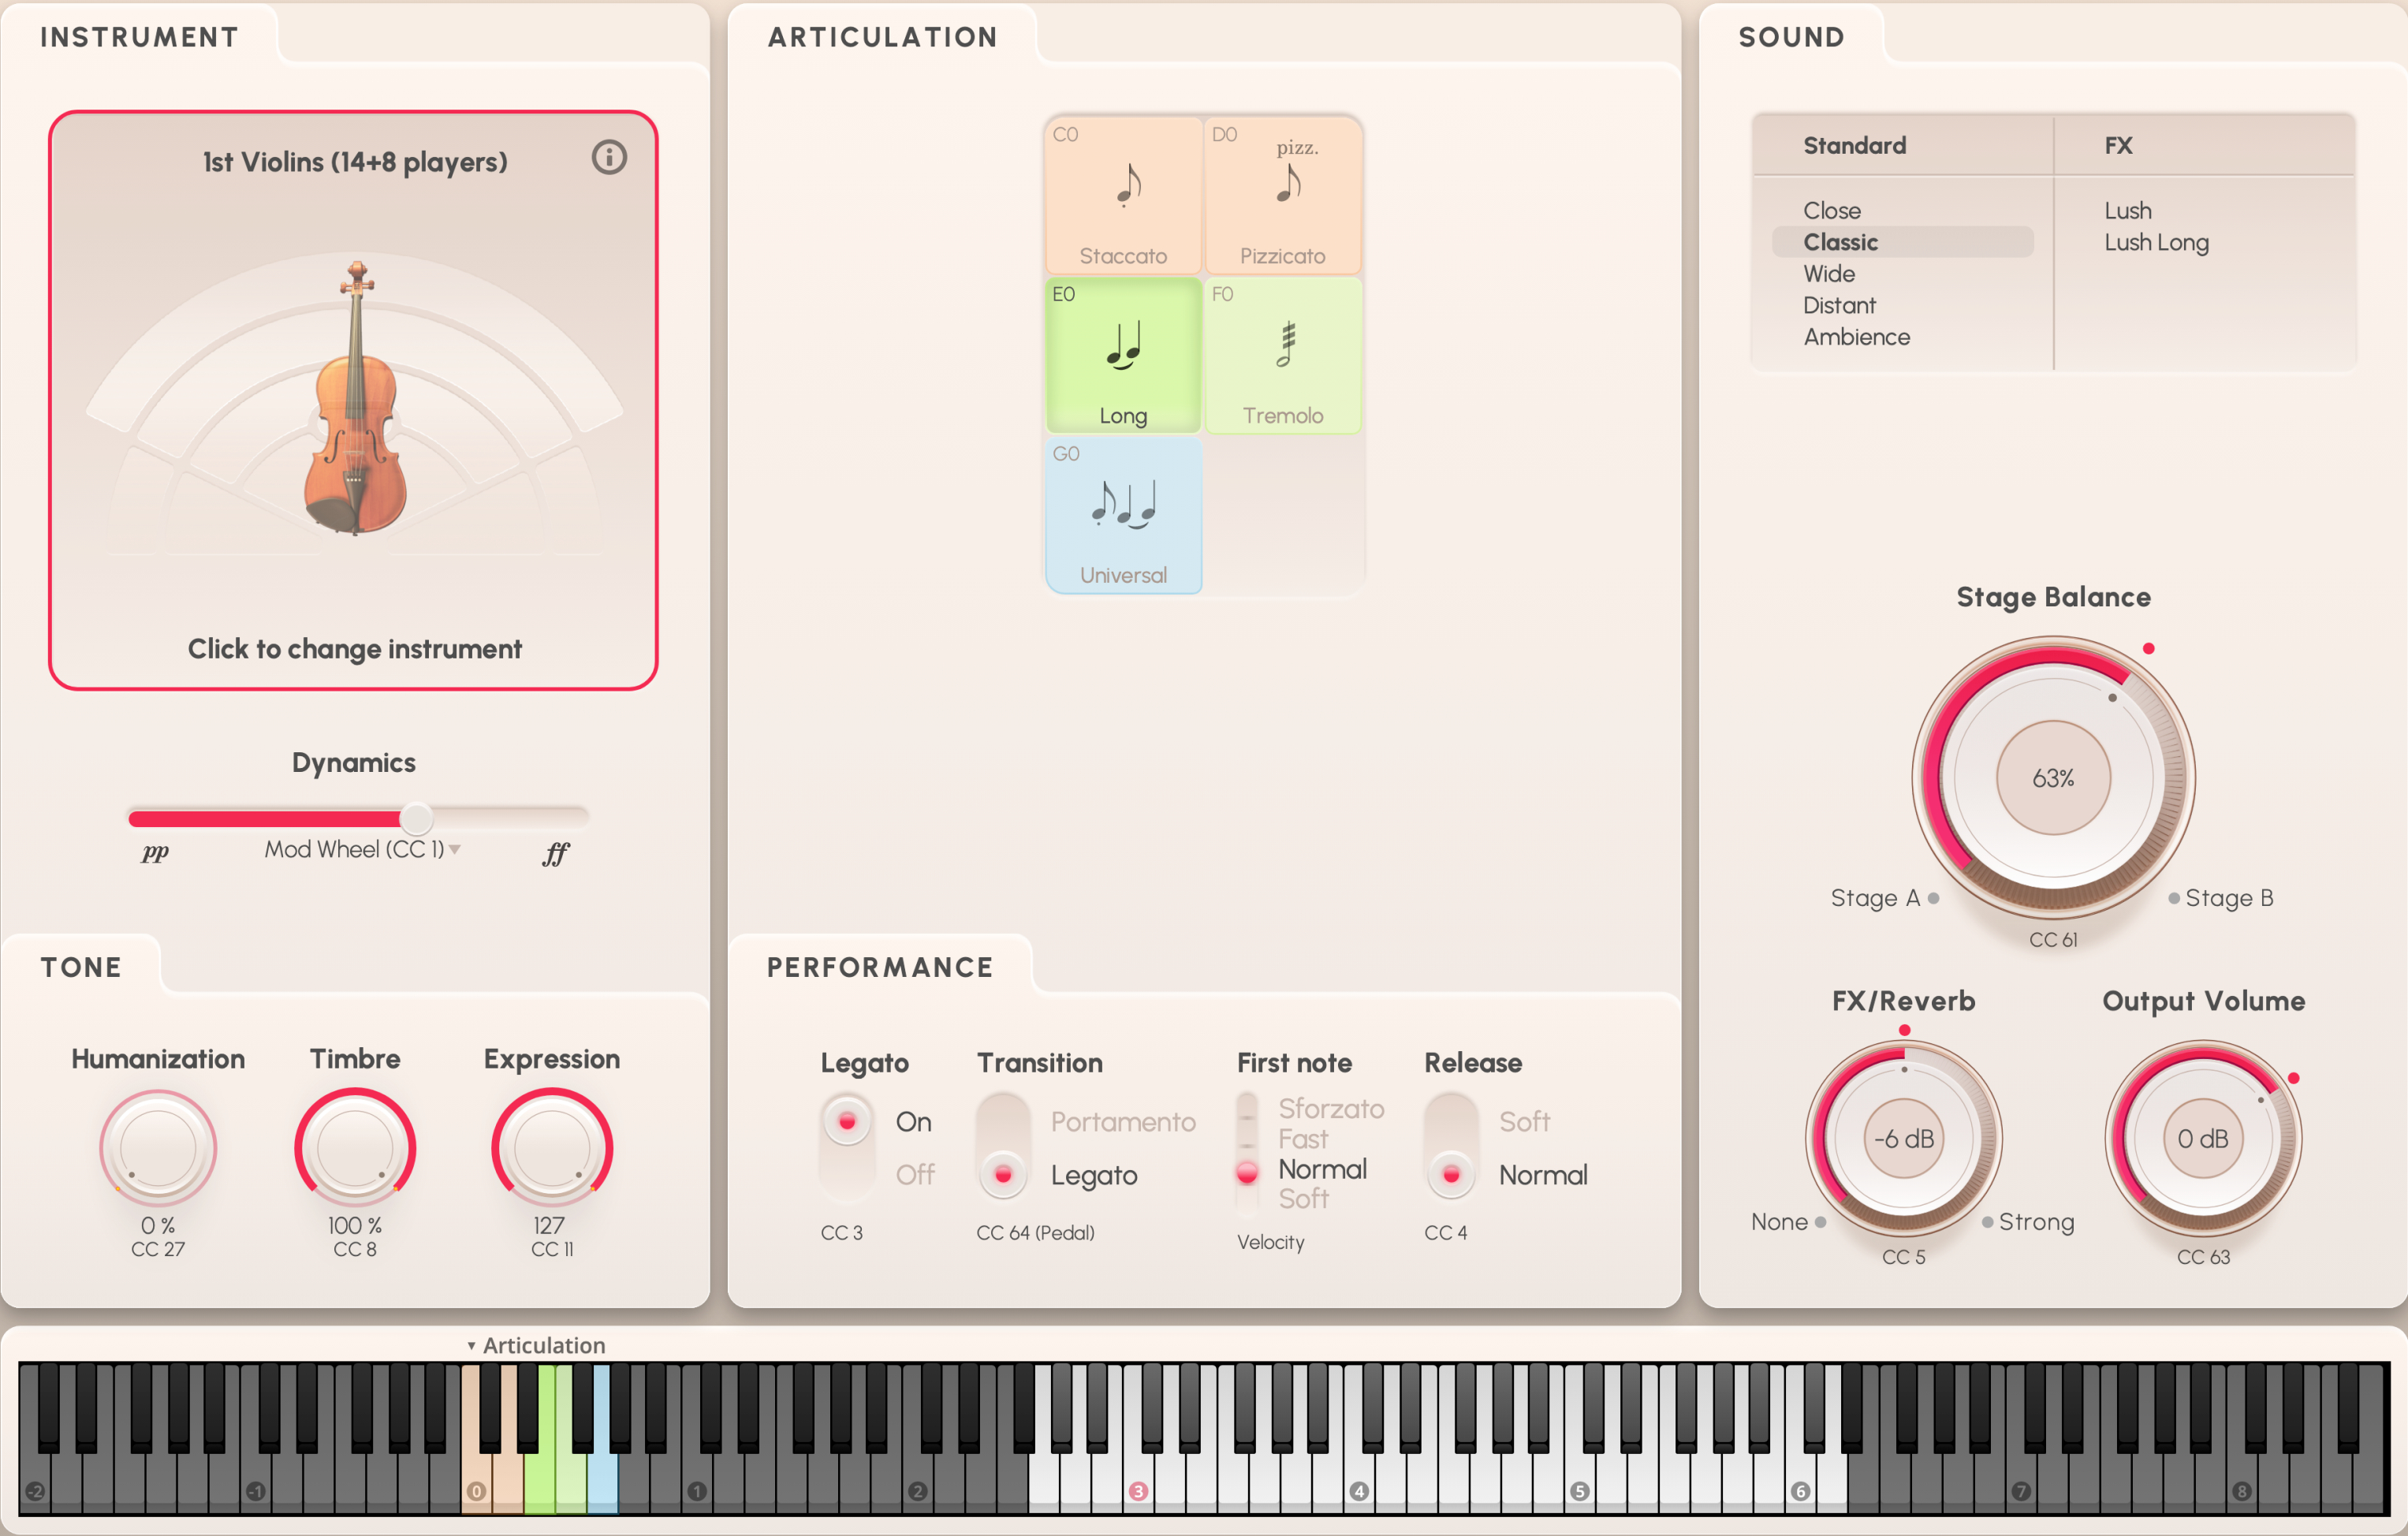Choose the Wide sound preset
2408x1536 pixels.
[x=1829, y=273]
